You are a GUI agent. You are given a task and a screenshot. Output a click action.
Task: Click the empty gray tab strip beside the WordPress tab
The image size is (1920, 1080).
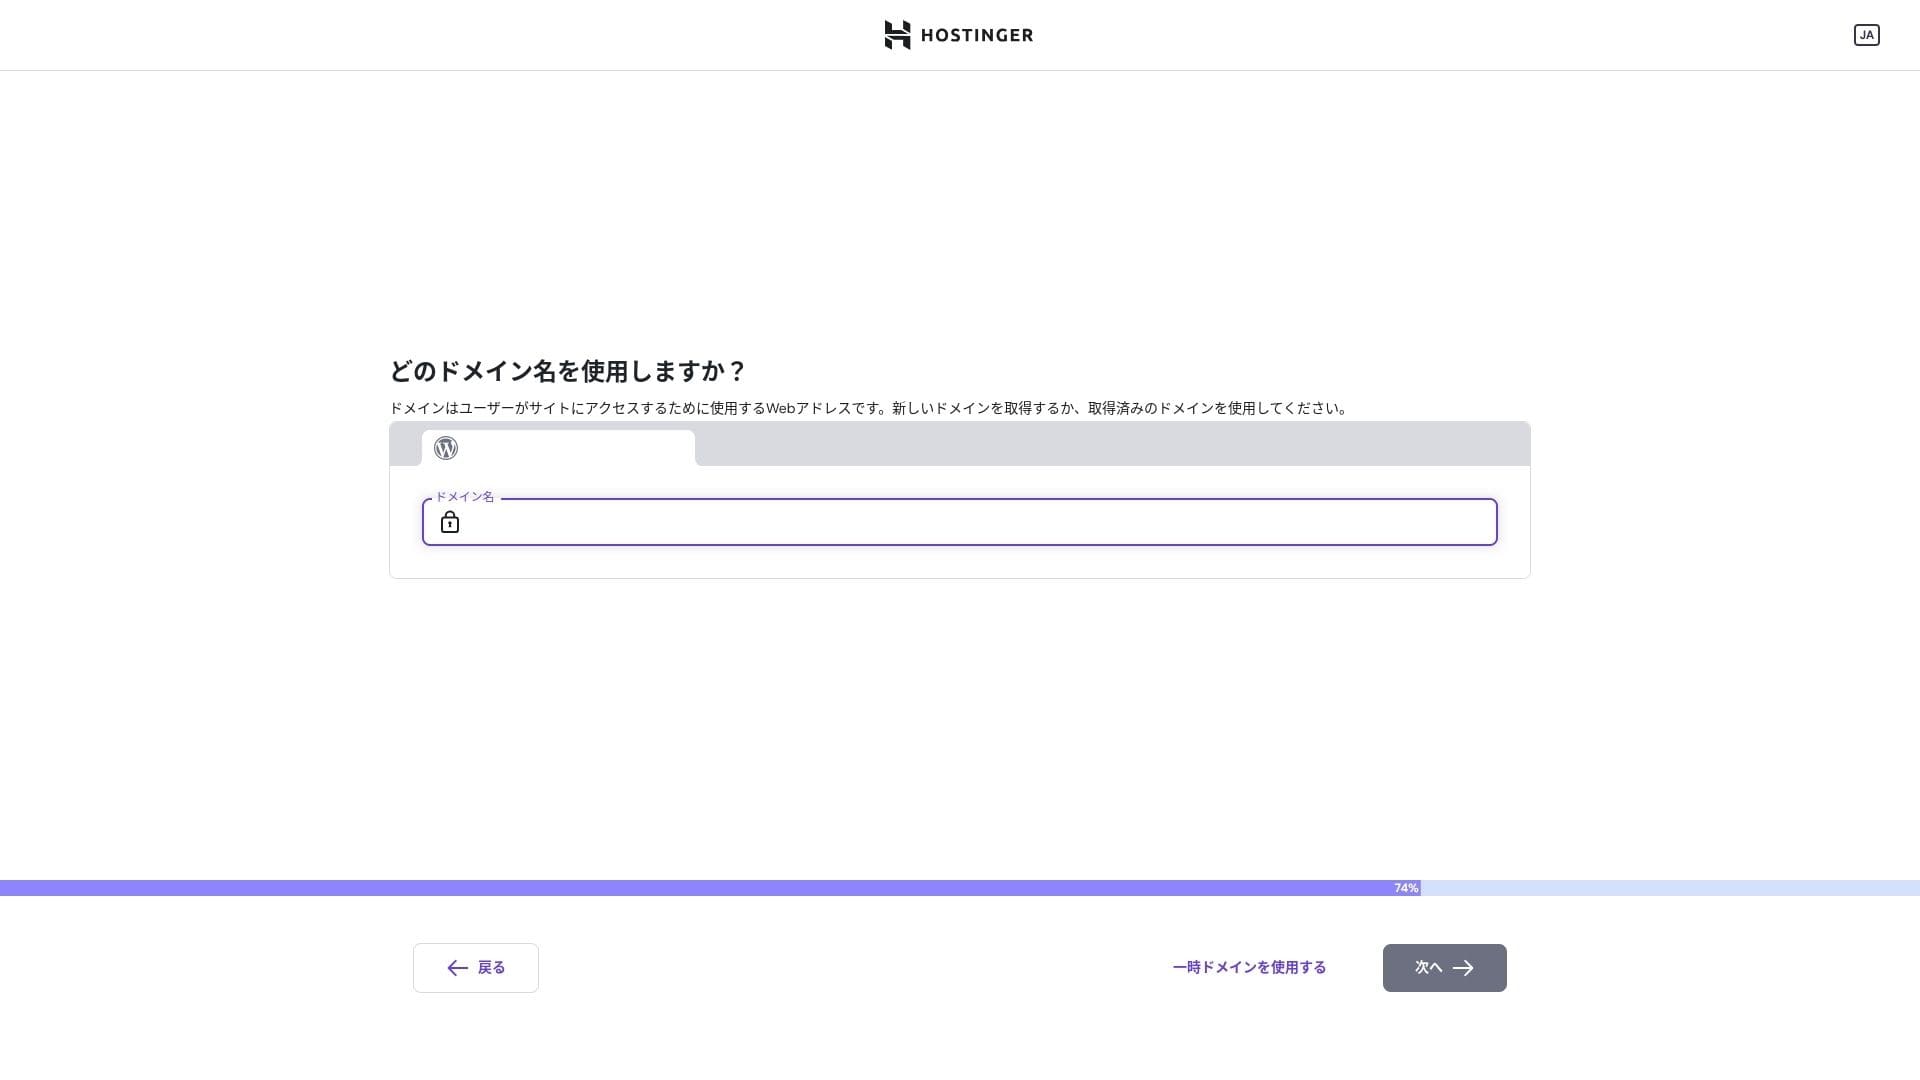1112,444
